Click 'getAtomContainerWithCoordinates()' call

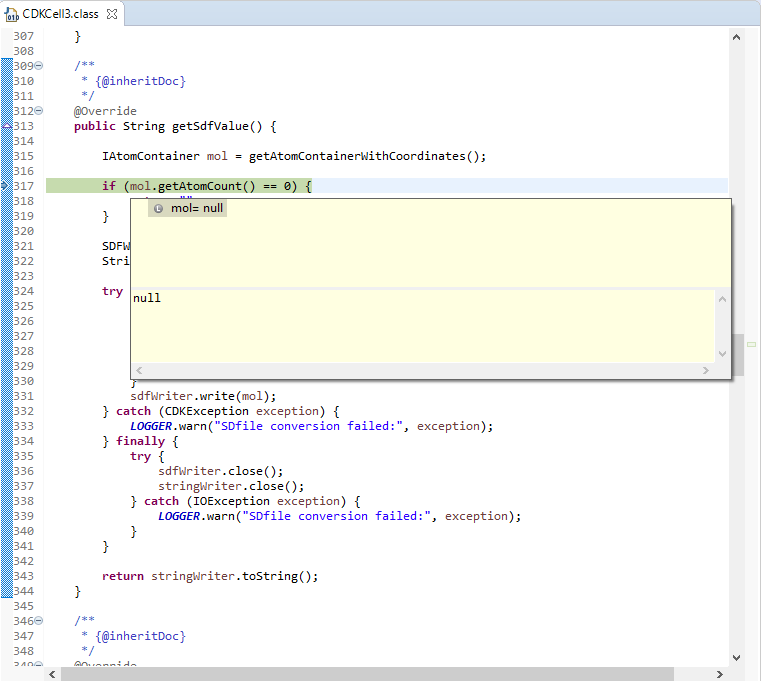(x=364, y=156)
